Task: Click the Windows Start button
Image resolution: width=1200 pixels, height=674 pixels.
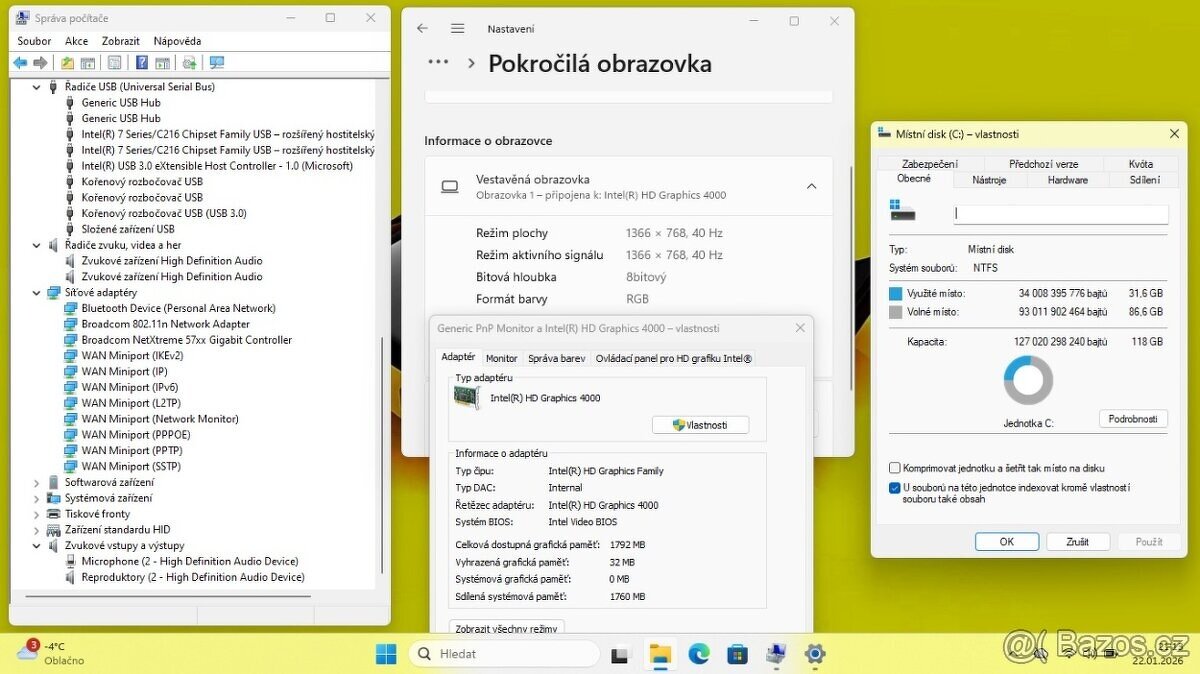Action: [386, 655]
